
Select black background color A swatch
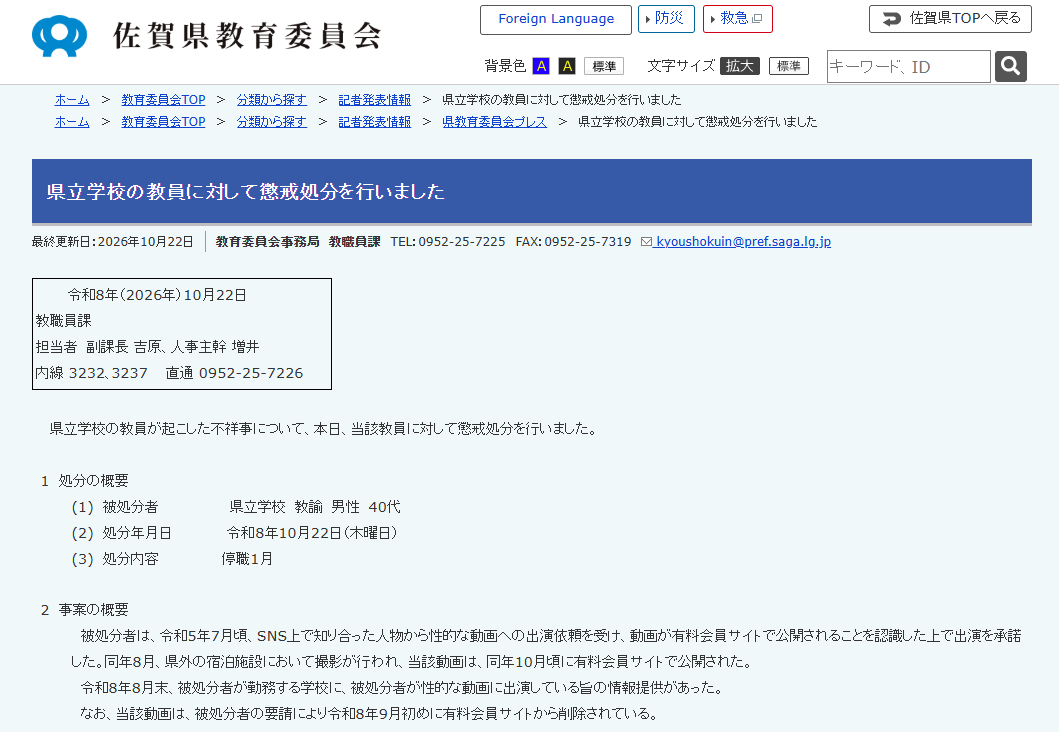pos(567,66)
